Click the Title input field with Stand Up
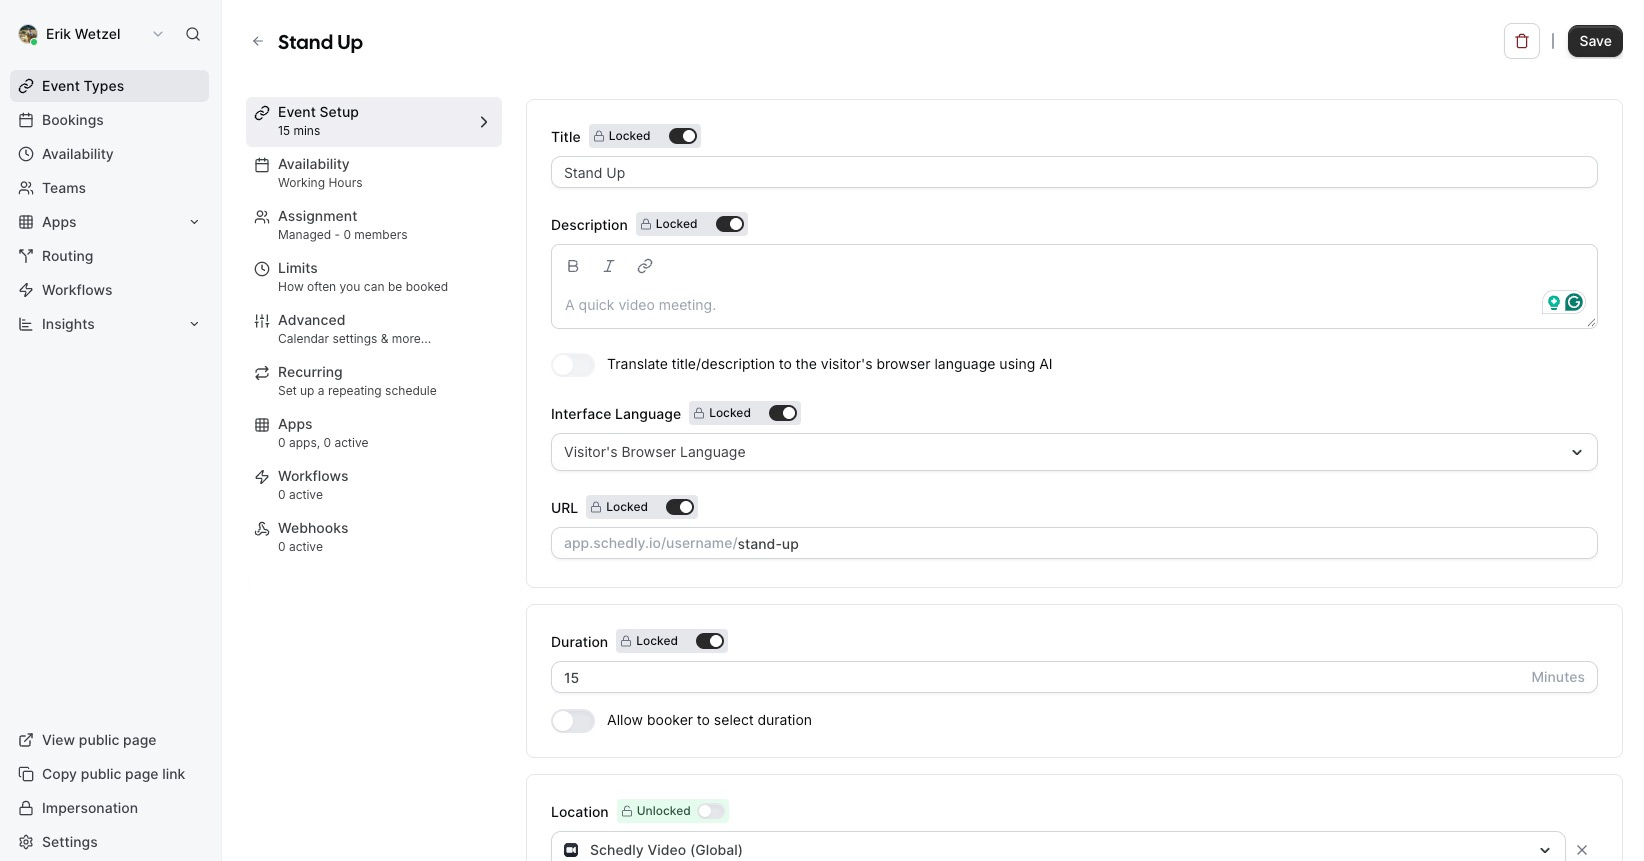1644x861 pixels. (1074, 172)
